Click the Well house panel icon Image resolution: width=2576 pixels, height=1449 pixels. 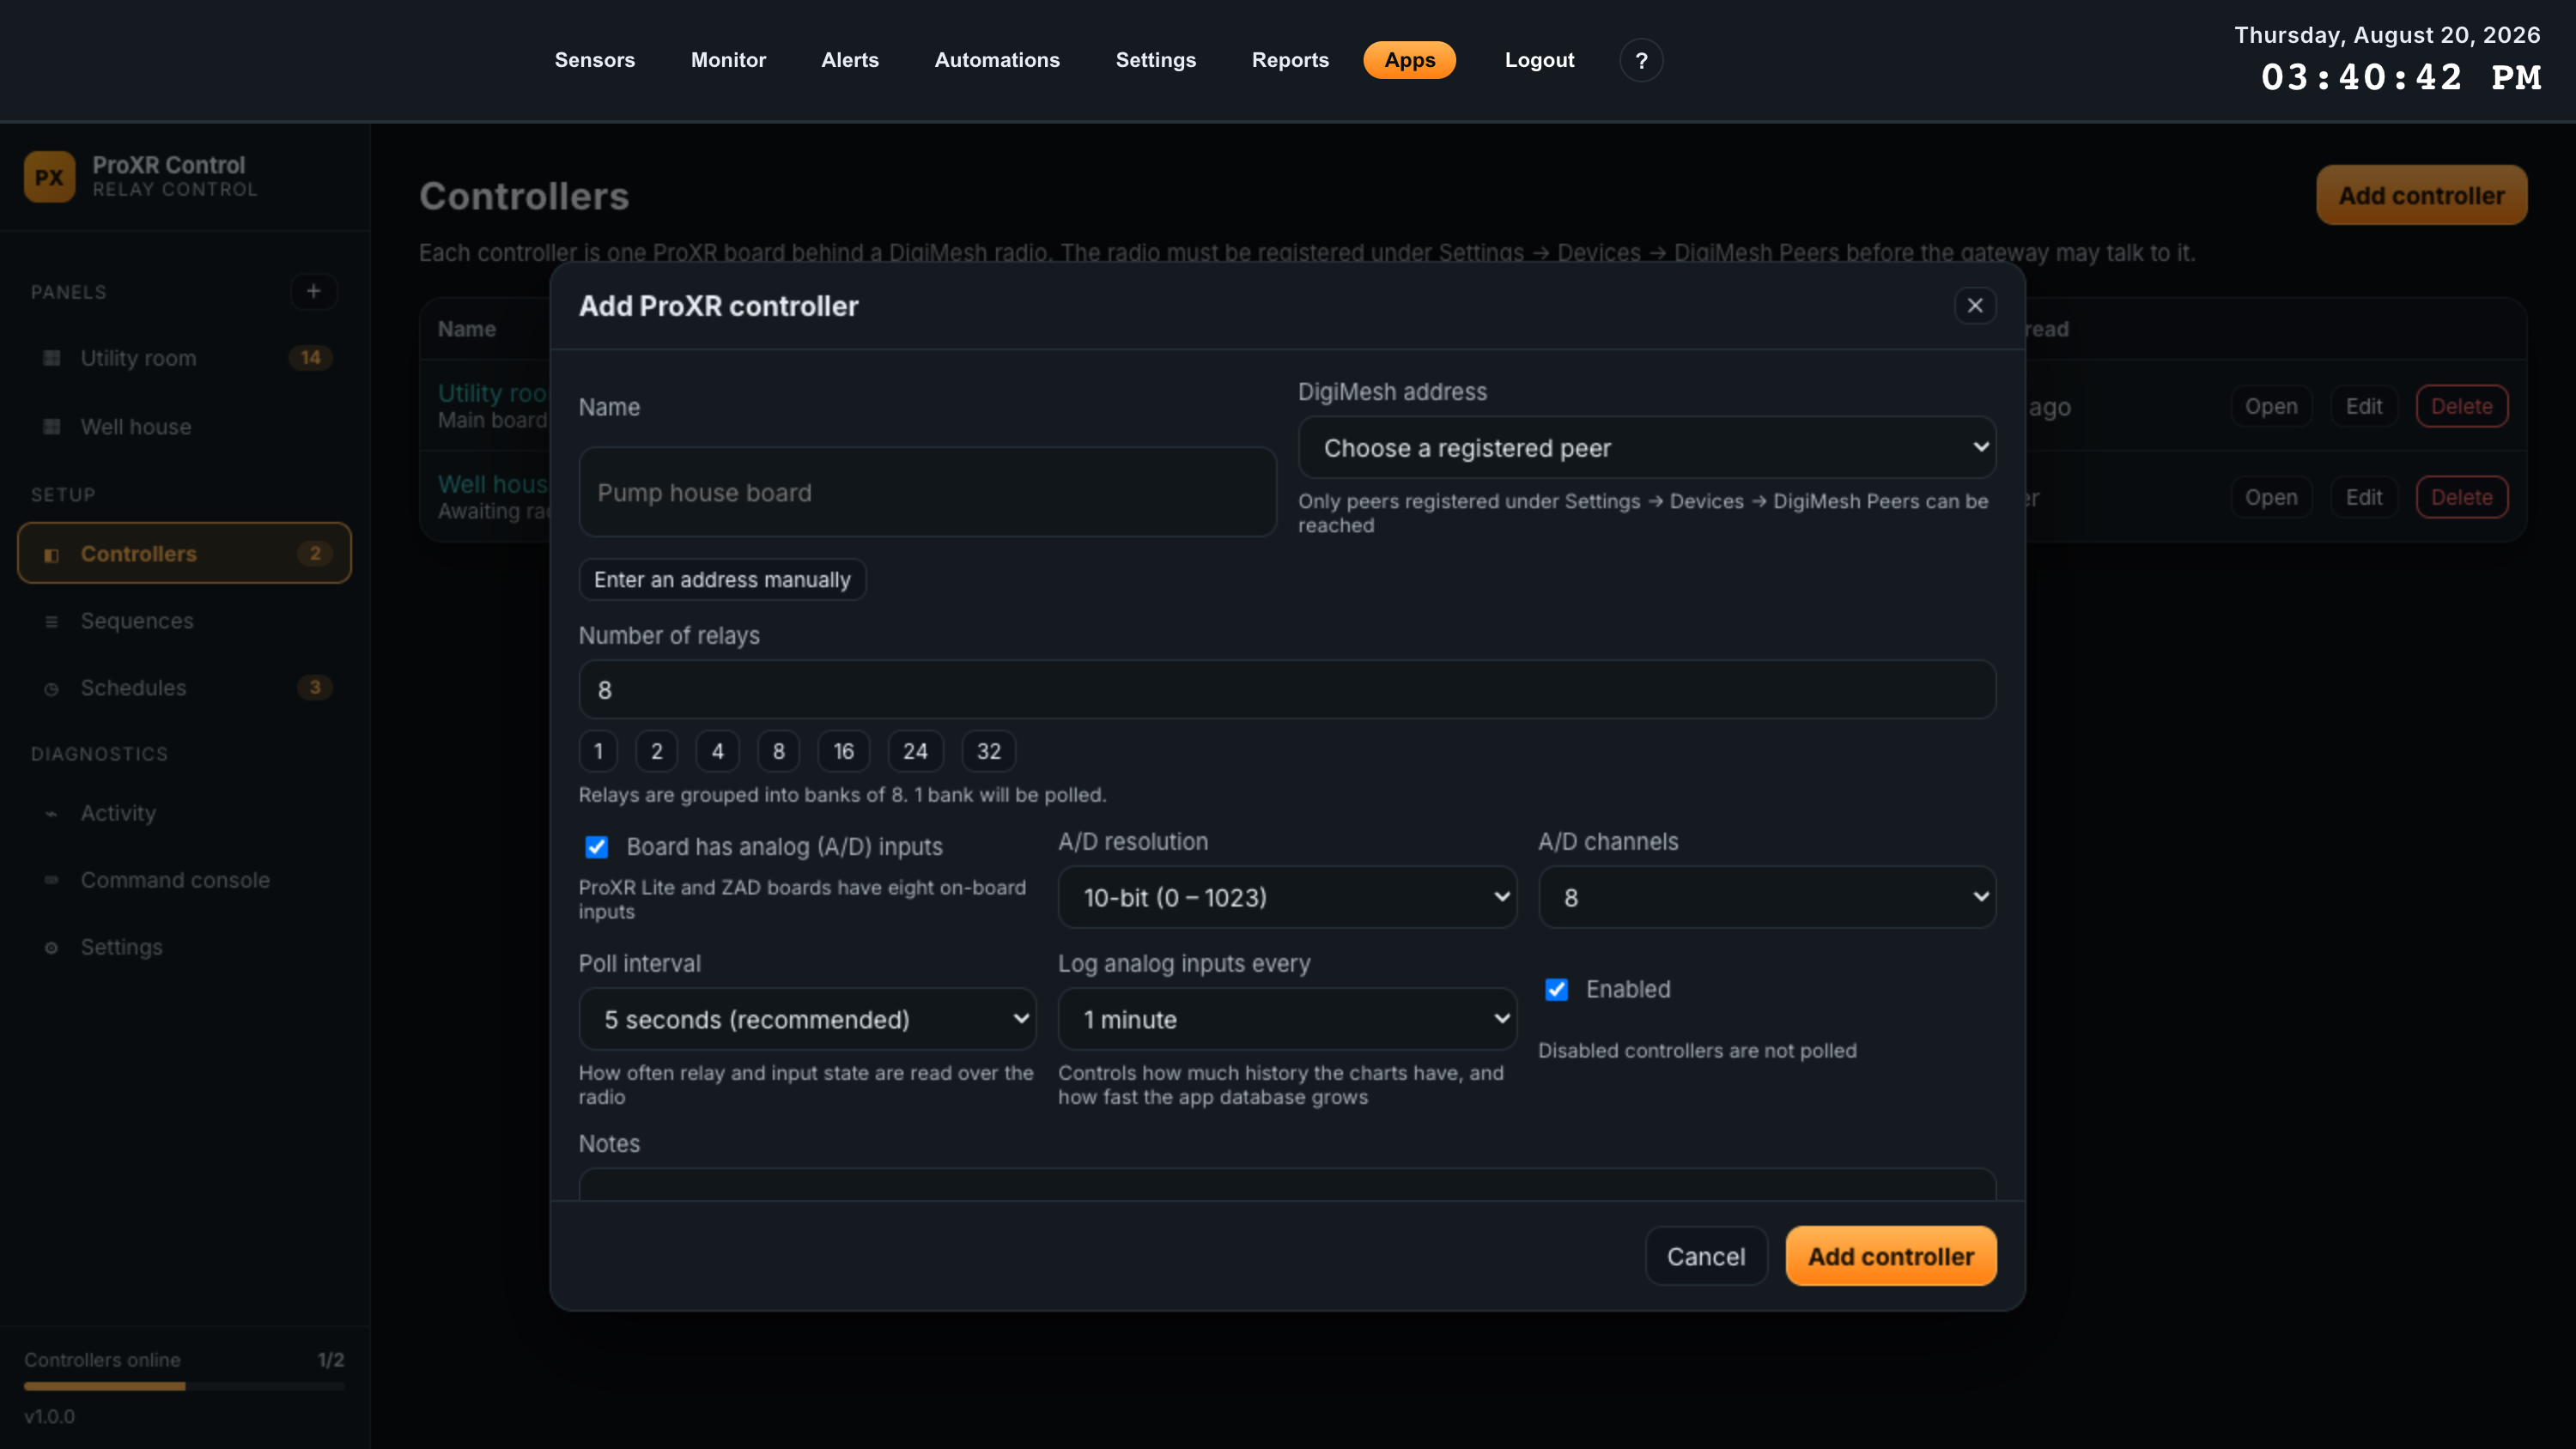(x=52, y=427)
